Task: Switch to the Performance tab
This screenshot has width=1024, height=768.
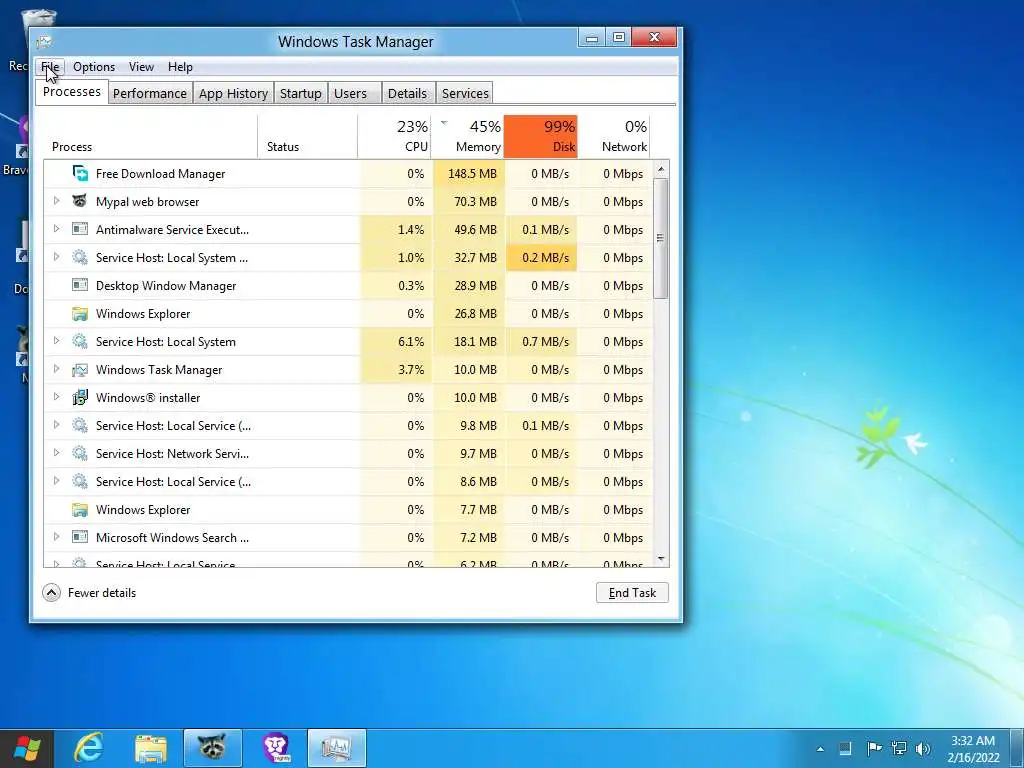Action: pyautogui.click(x=150, y=93)
